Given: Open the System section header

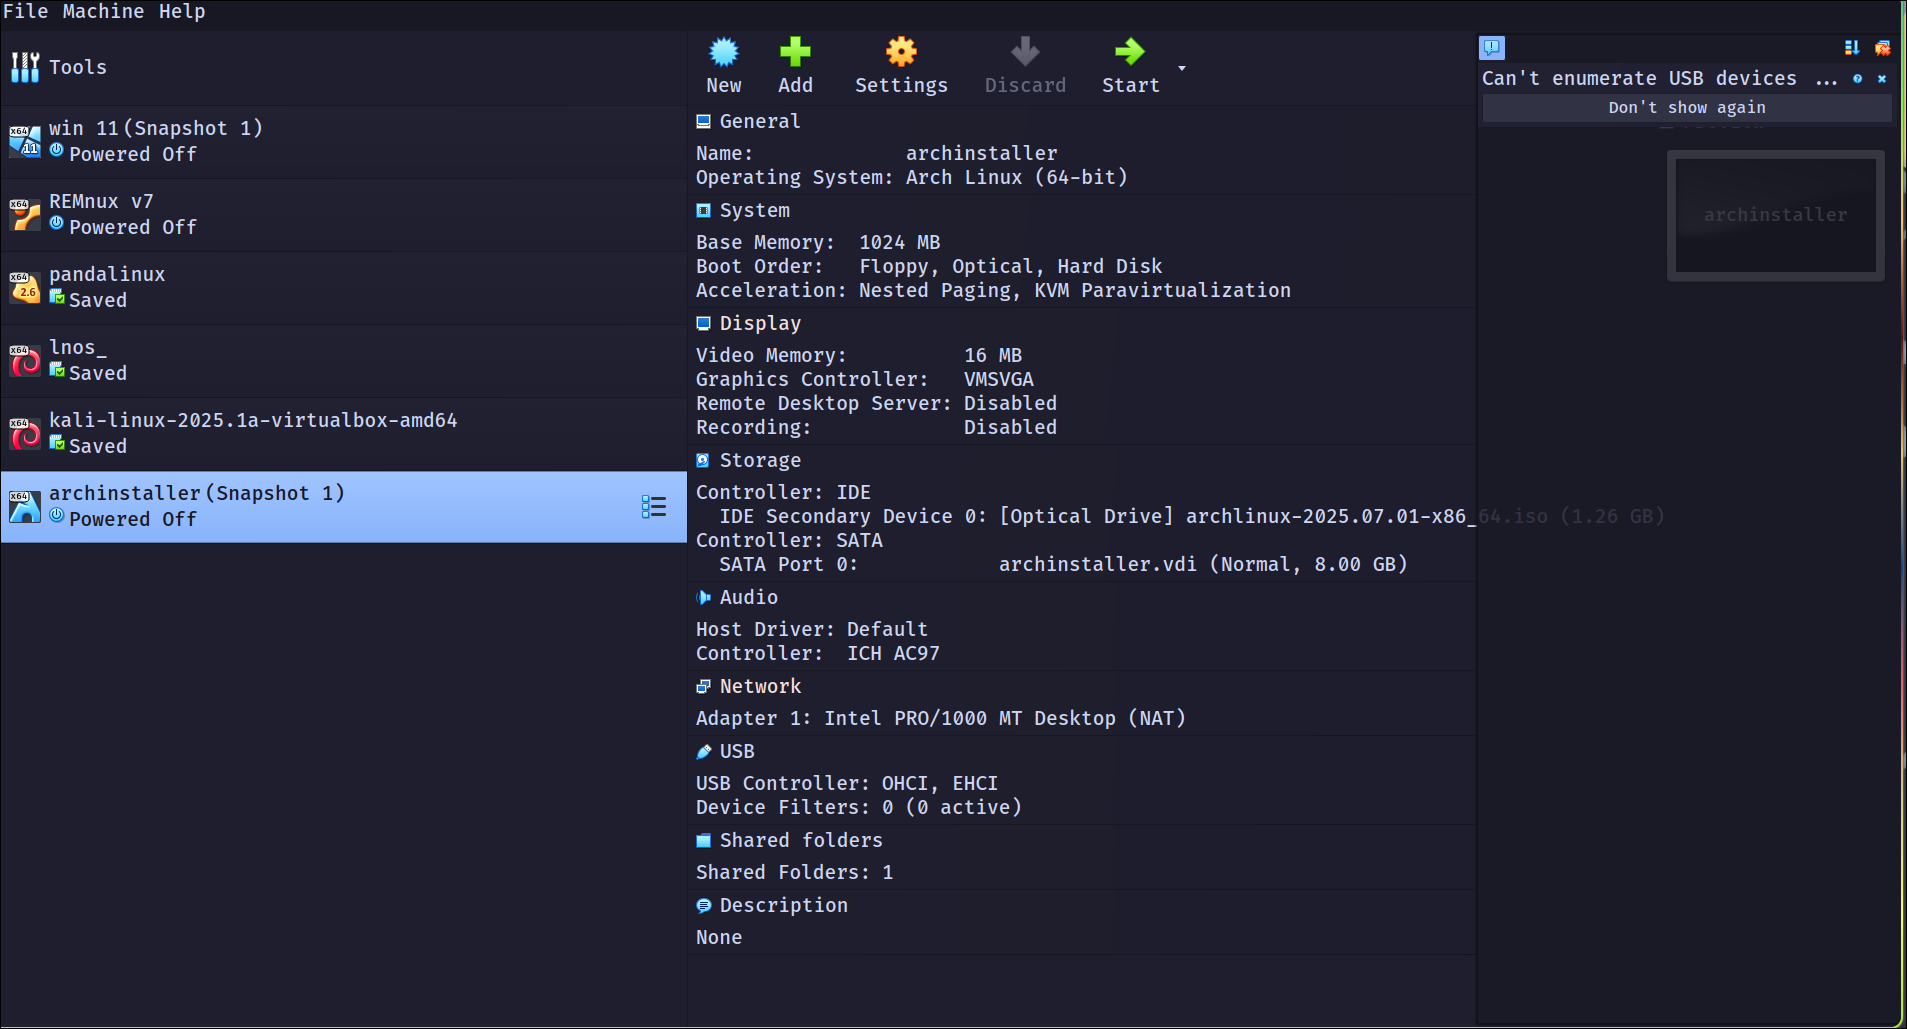Looking at the screenshot, I should (x=755, y=210).
